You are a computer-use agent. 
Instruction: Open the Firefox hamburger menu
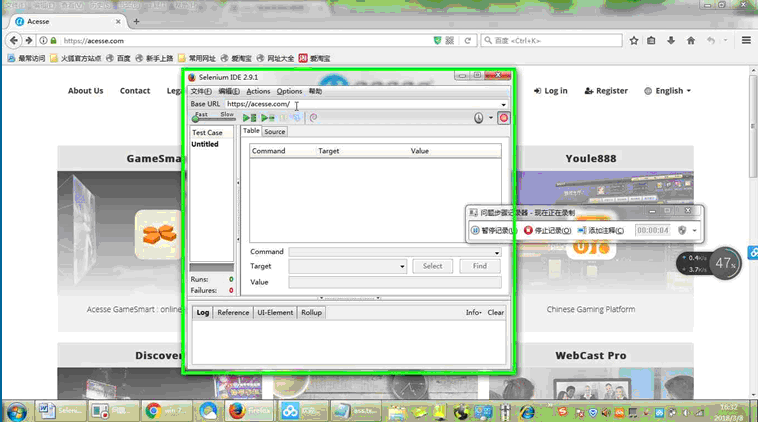(746, 41)
